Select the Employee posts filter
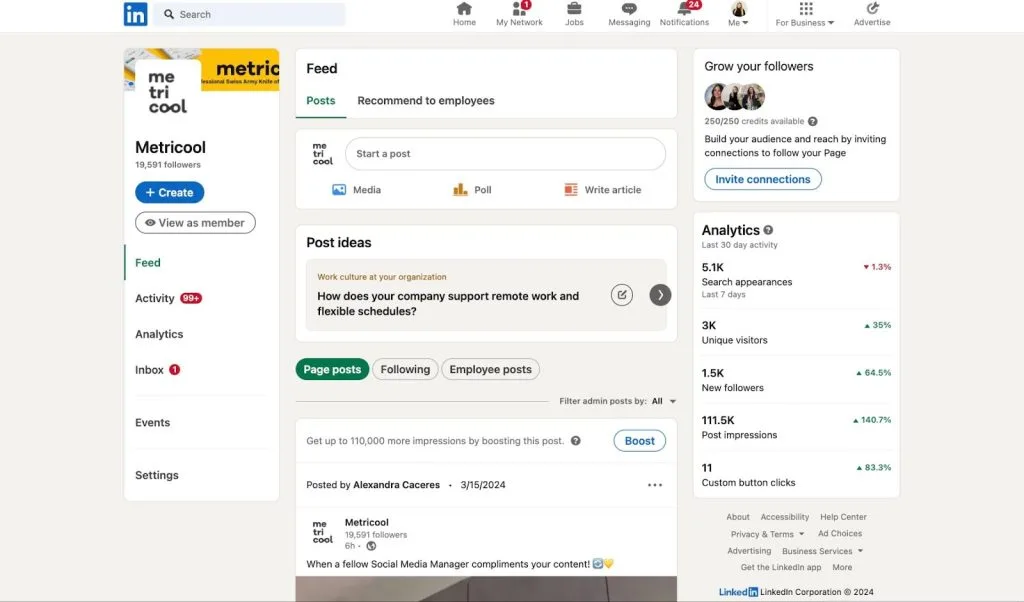 point(490,370)
